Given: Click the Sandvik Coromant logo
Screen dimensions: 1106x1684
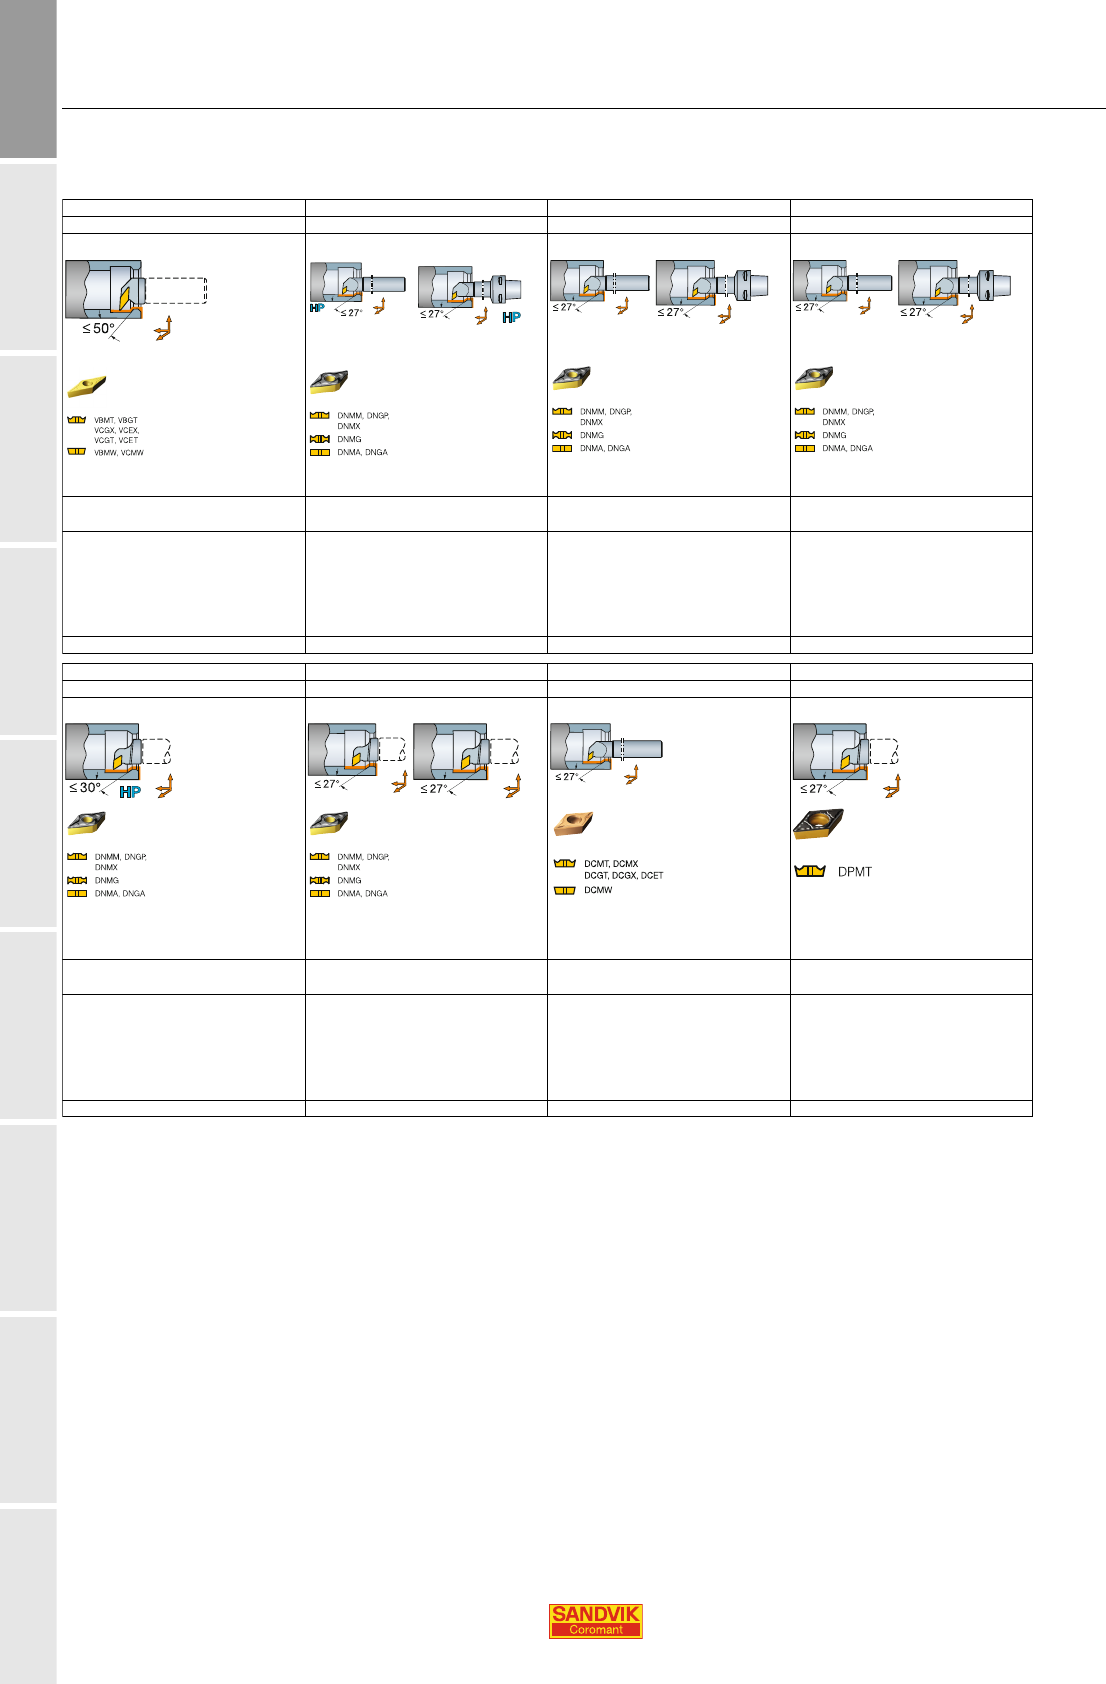Looking at the screenshot, I should tap(596, 1621).
